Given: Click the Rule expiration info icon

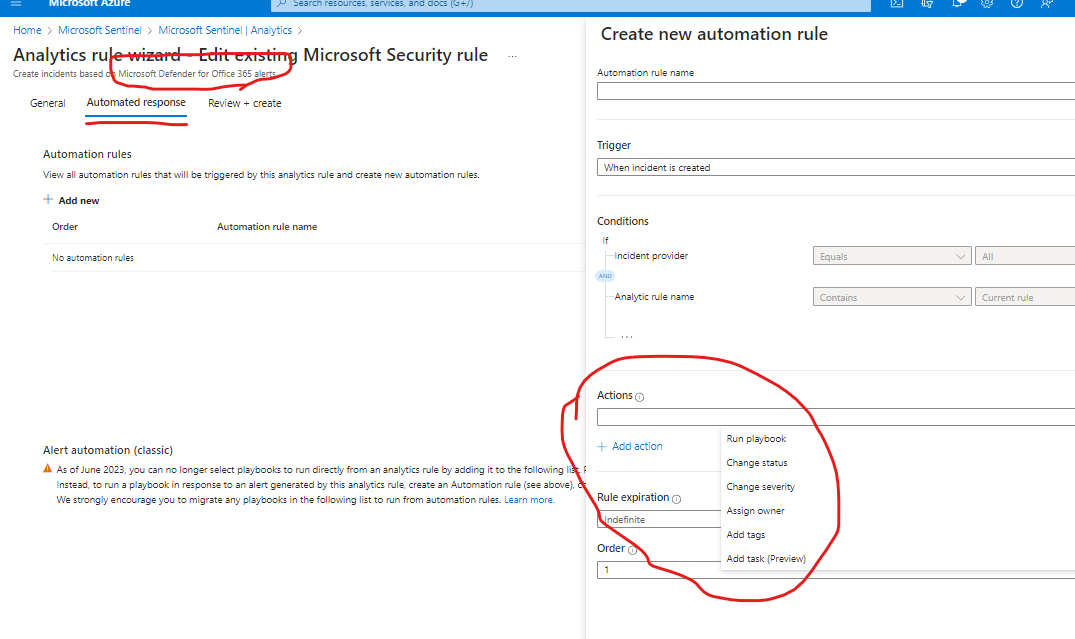Looking at the screenshot, I should 677,499.
